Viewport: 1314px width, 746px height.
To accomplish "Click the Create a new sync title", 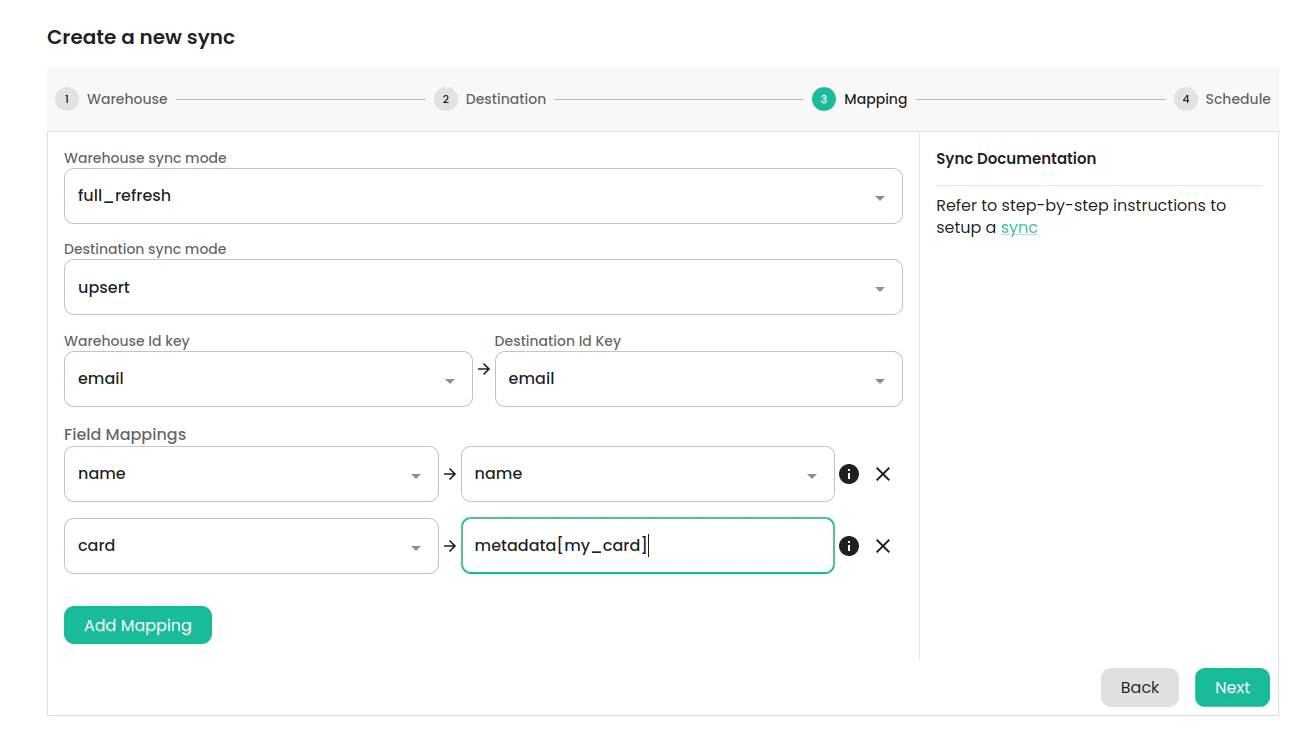I will click(141, 38).
